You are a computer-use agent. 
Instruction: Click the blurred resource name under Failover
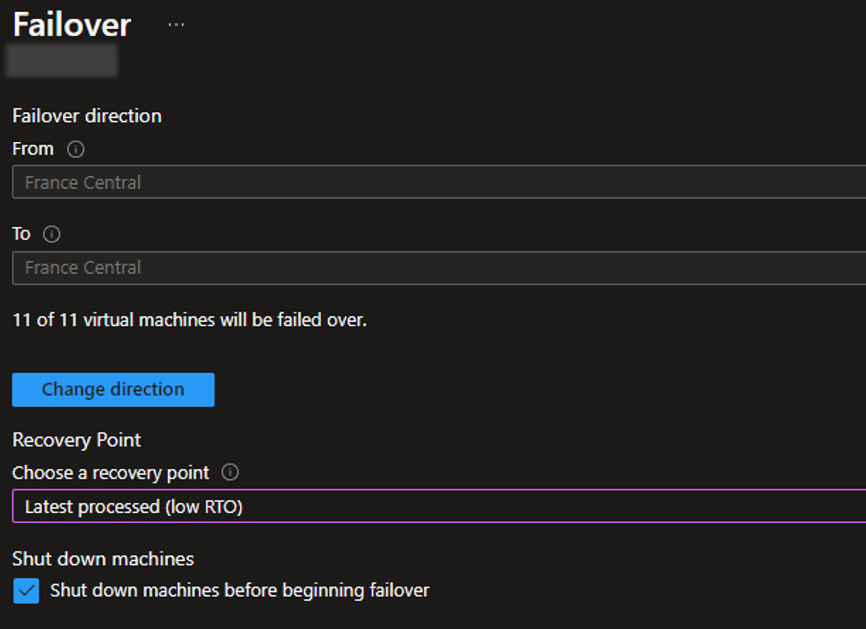(x=61, y=60)
